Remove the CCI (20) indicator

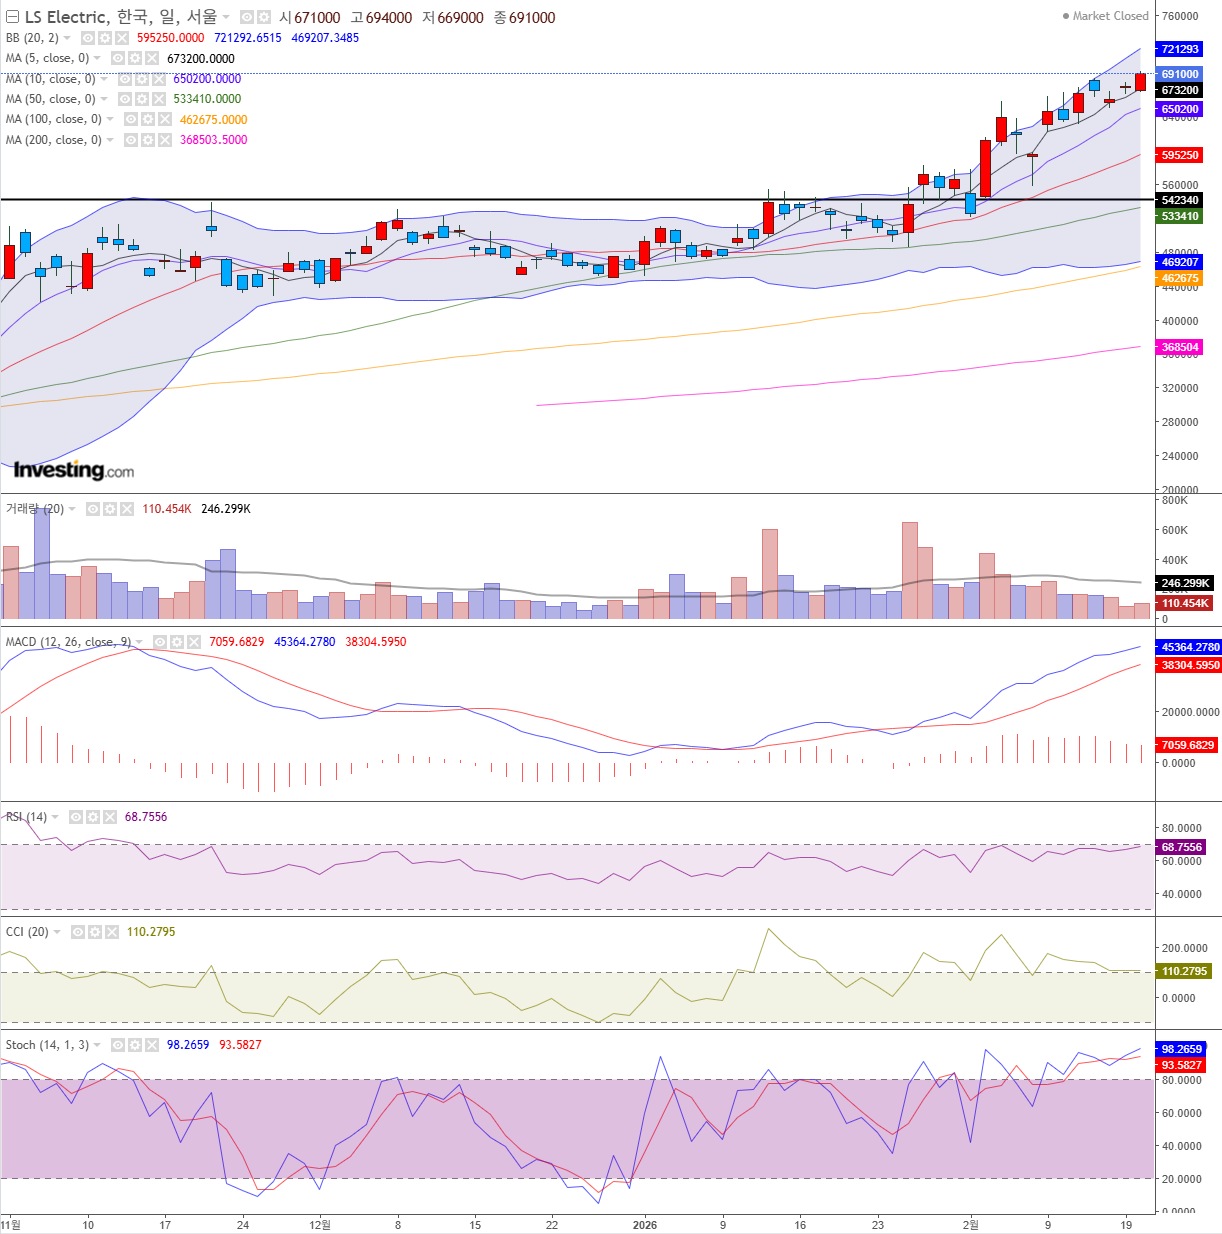[112, 932]
